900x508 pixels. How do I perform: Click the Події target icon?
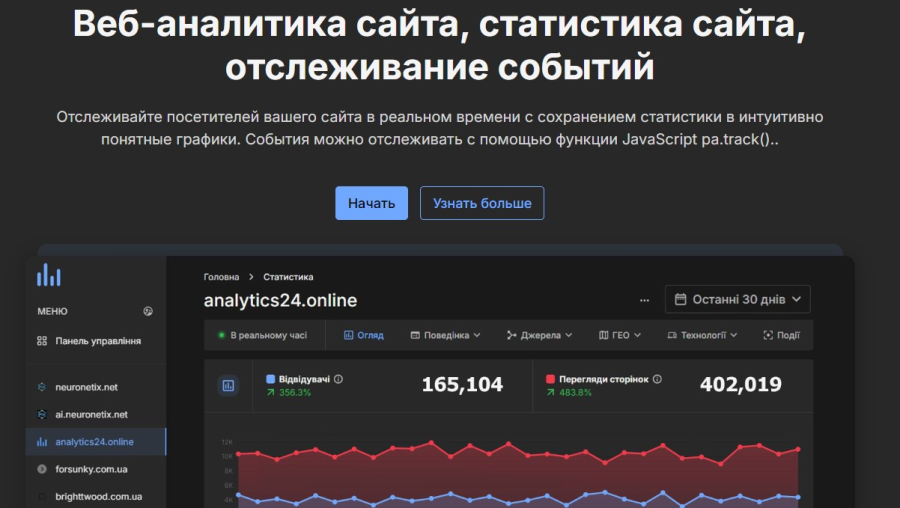point(768,335)
